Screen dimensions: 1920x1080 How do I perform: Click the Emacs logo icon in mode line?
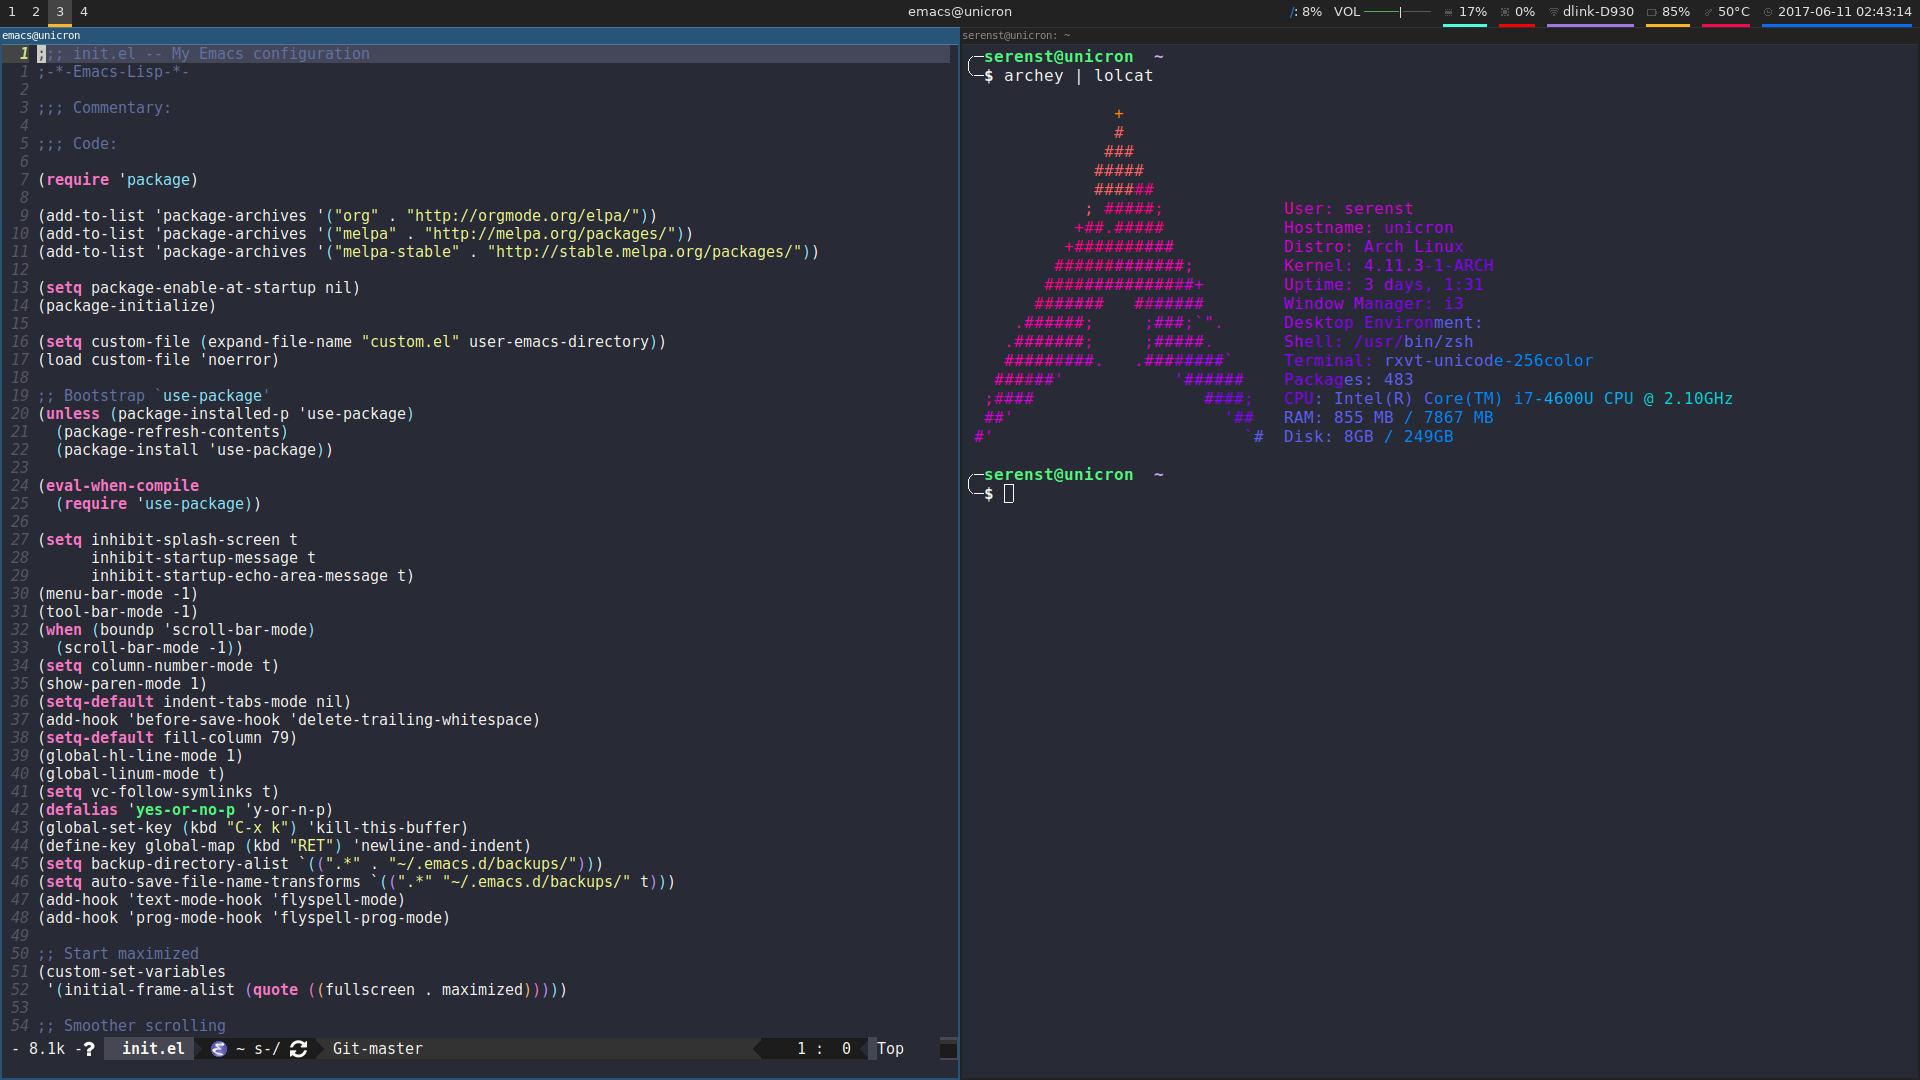click(x=219, y=1049)
